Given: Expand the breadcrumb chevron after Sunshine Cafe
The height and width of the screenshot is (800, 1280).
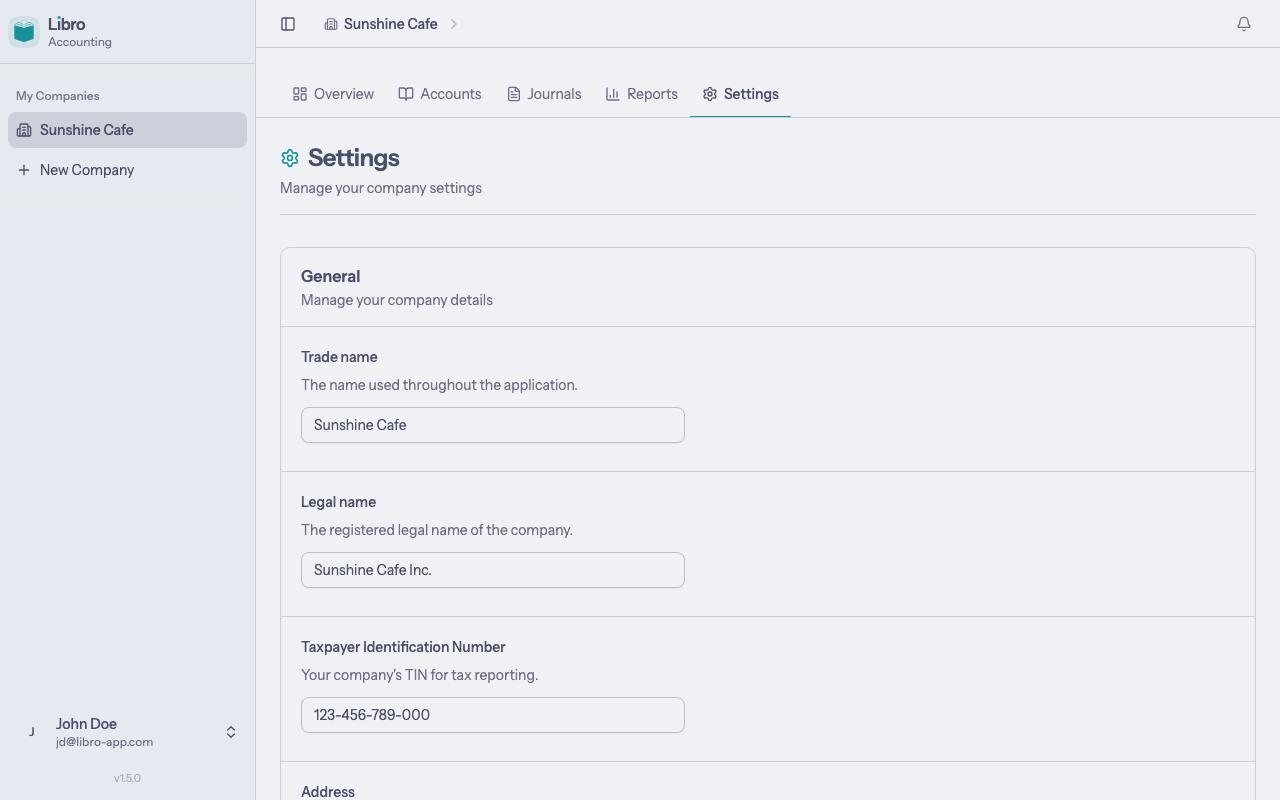Looking at the screenshot, I should [x=453, y=24].
